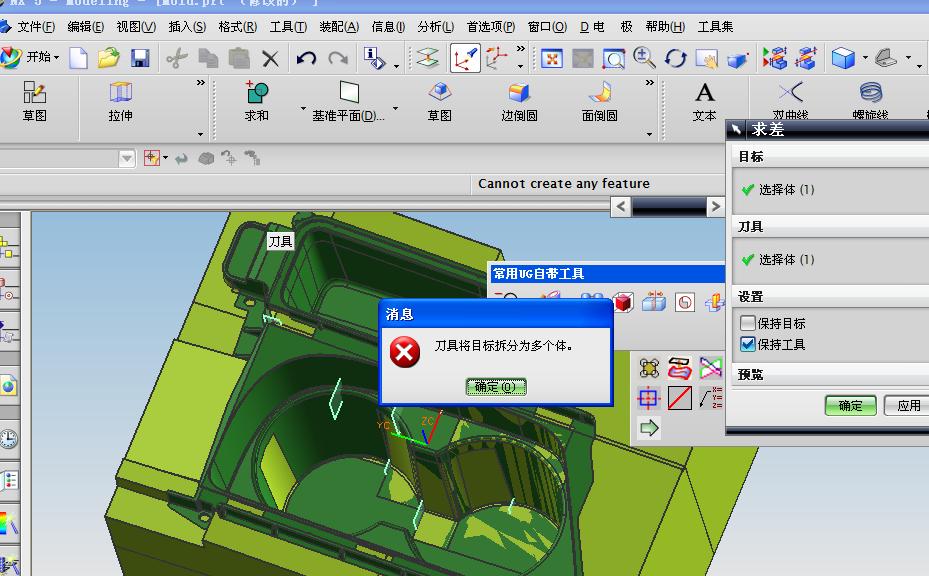Select the 拉伸 extrude tool
This screenshot has width=929, height=576.
120,101
